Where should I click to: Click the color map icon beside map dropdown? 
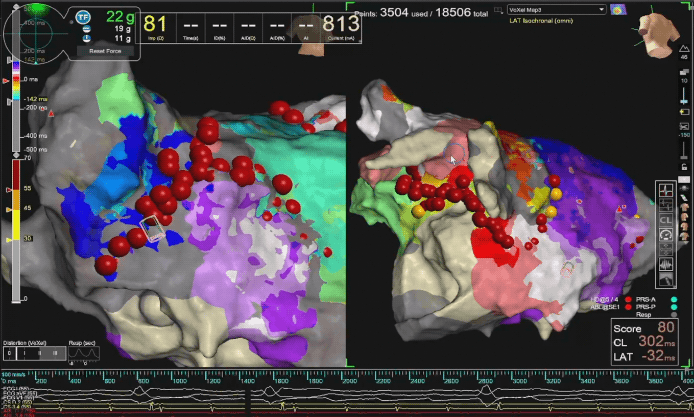621,9
